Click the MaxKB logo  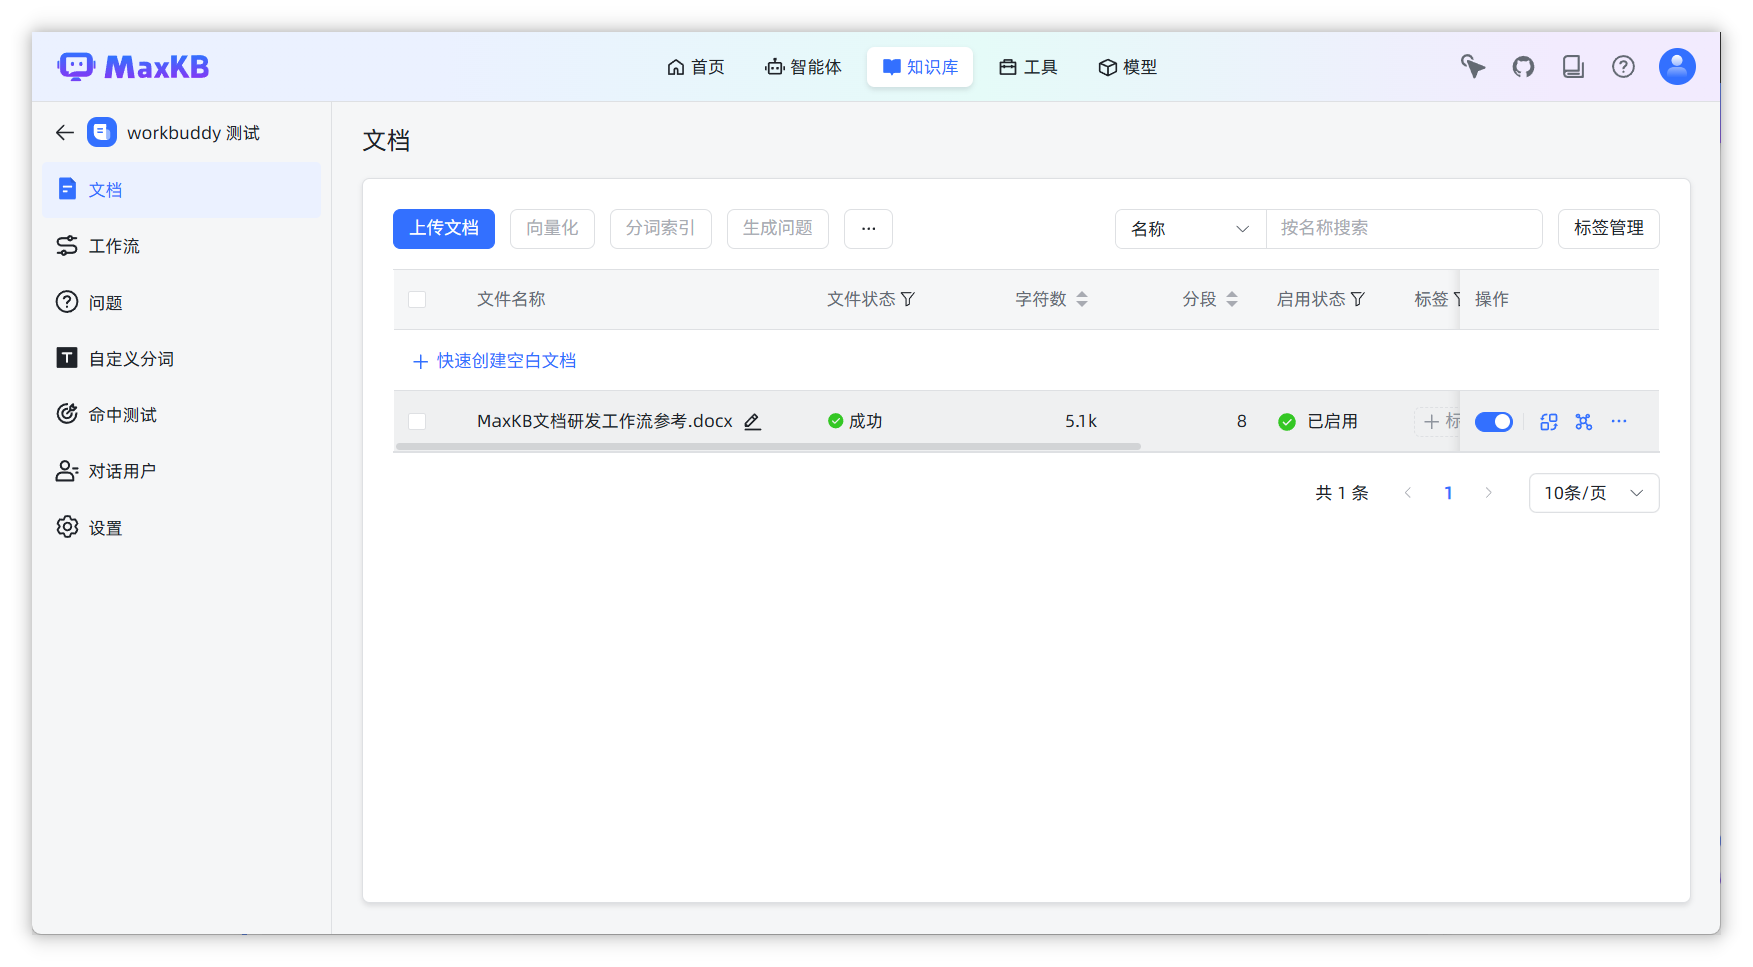(x=133, y=67)
